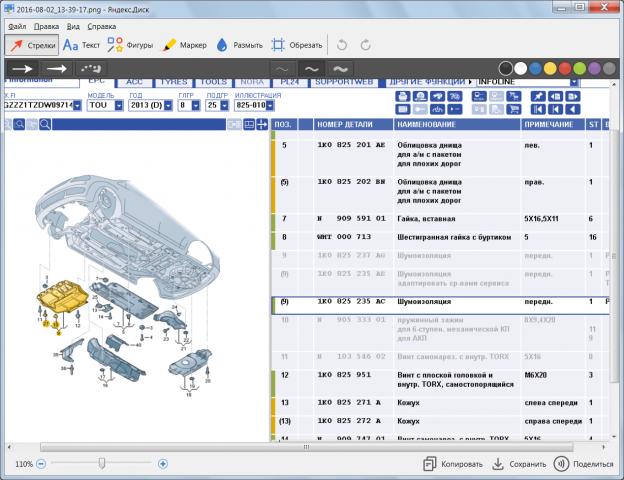The image size is (624, 480).
Task: Choose the Текст text tool
Action: pyautogui.click(x=81, y=45)
